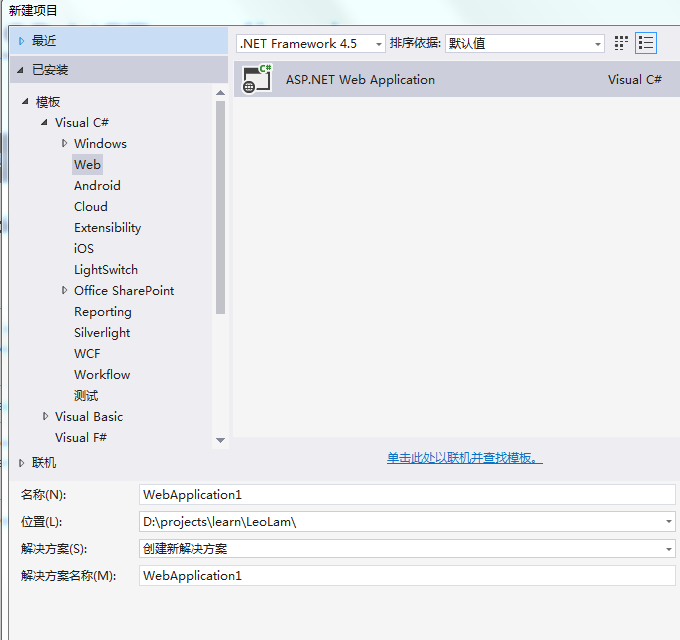This screenshot has height=640, width=680.
Task: Click the 解决方案名称 input field
Action: tap(407, 576)
